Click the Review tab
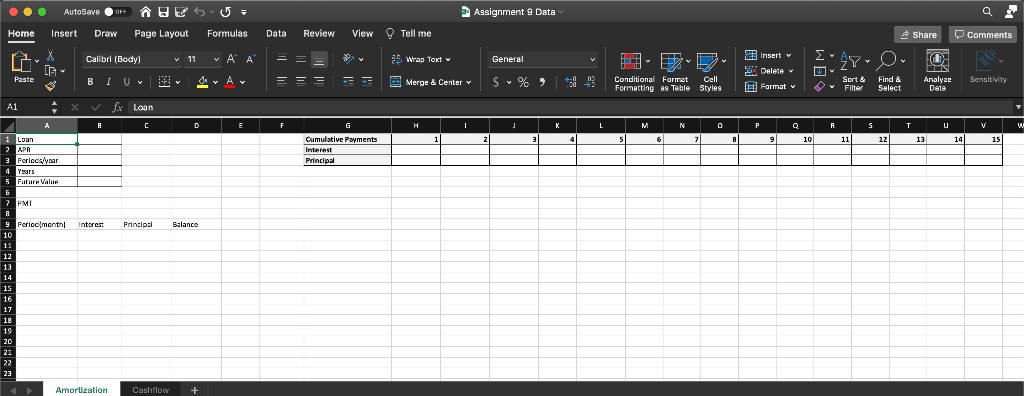The image size is (1024, 396). tap(319, 33)
